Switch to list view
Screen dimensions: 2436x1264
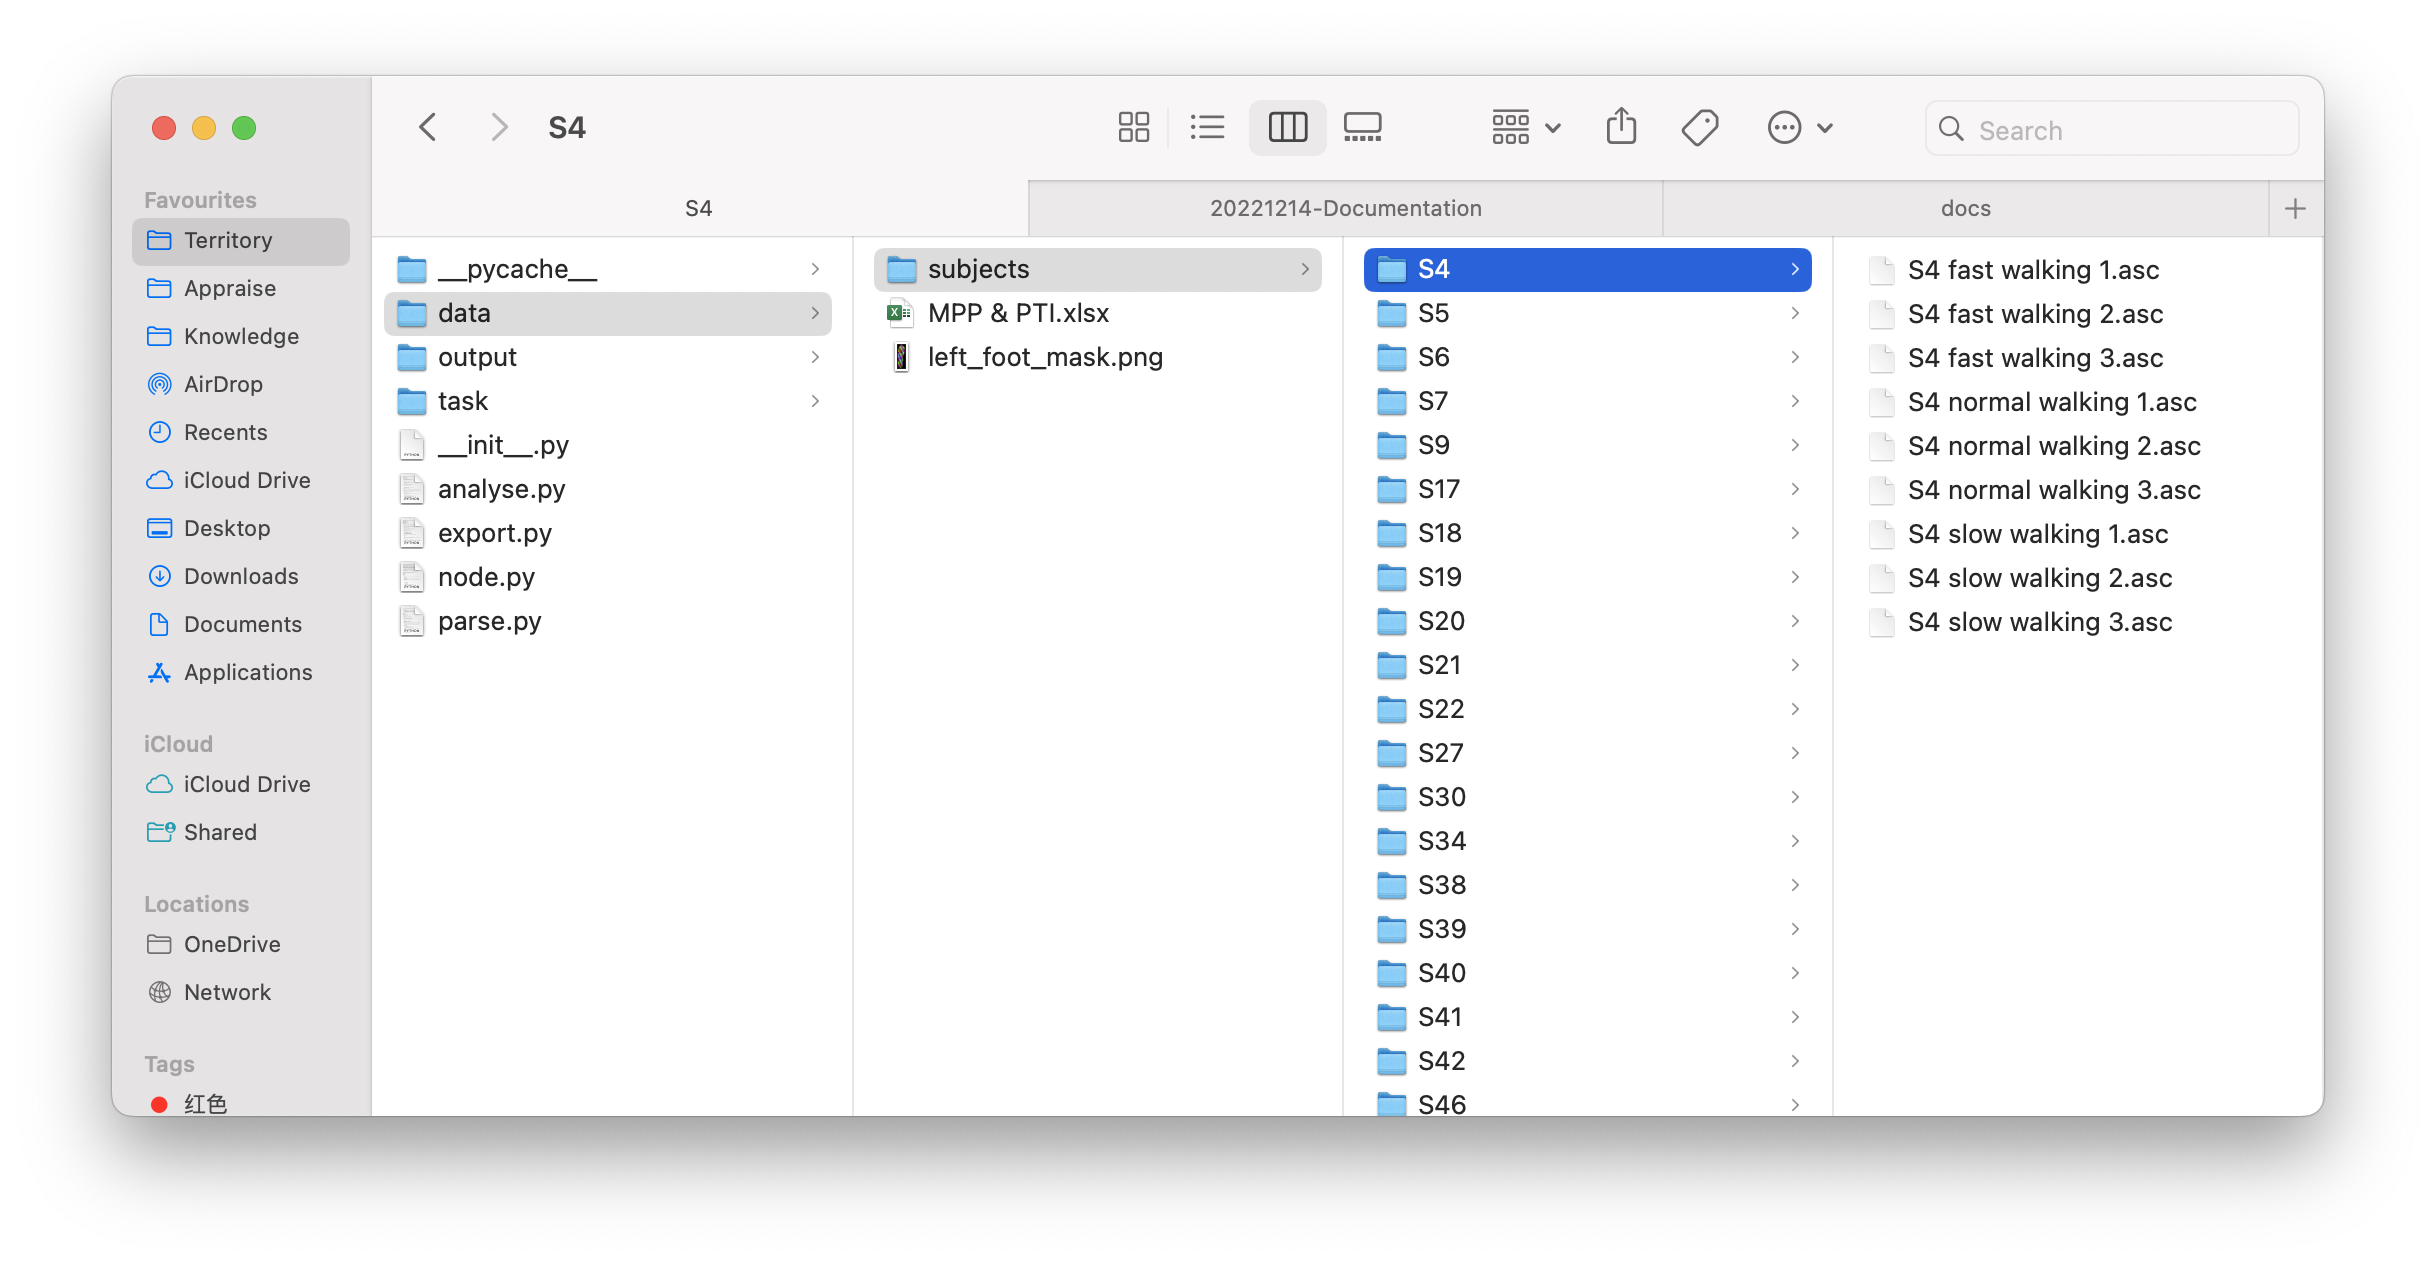[x=1207, y=128]
